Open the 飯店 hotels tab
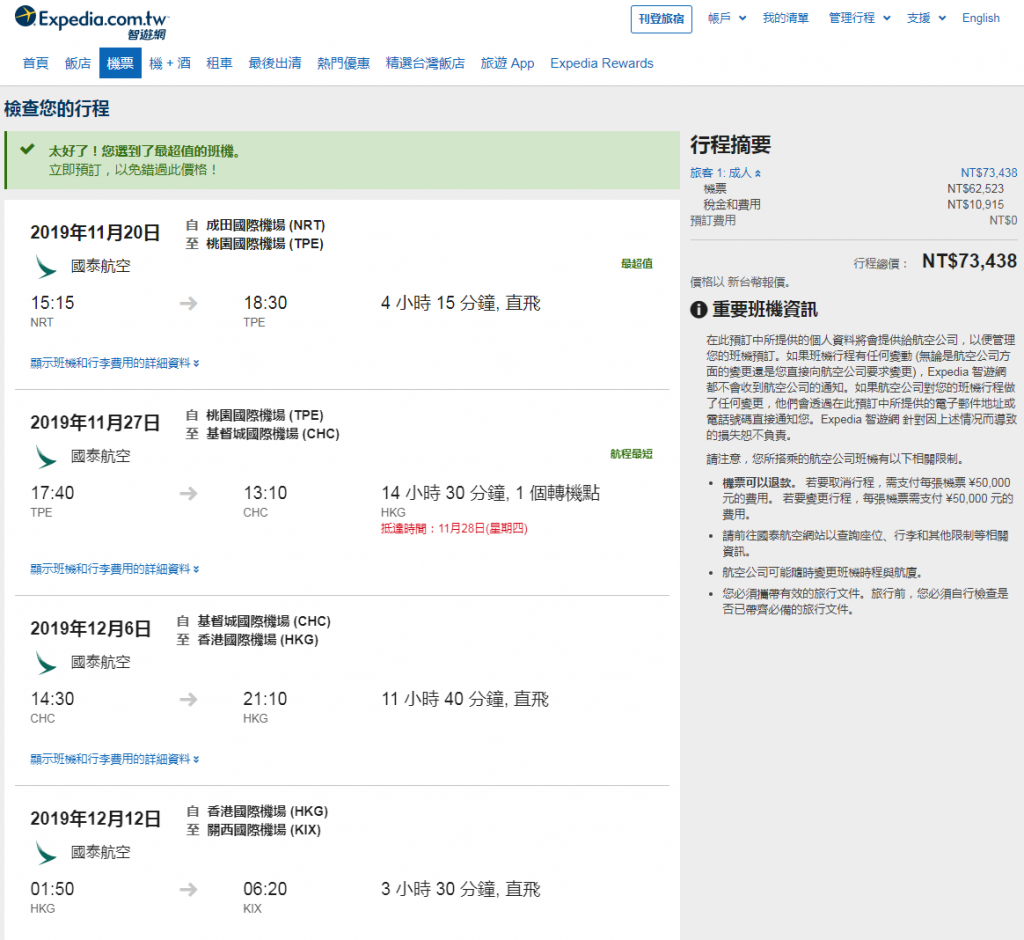1024x940 pixels. [x=78, y=63]
